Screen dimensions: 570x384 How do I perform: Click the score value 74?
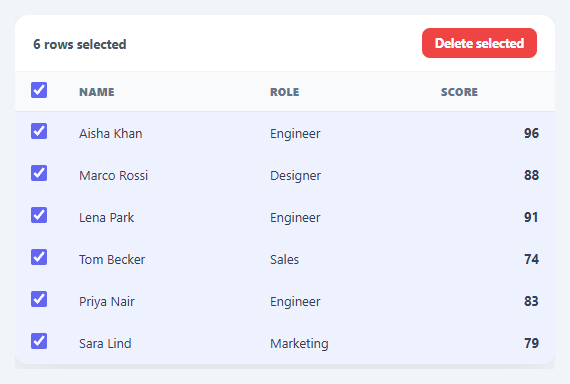click(x=531, y=259)
